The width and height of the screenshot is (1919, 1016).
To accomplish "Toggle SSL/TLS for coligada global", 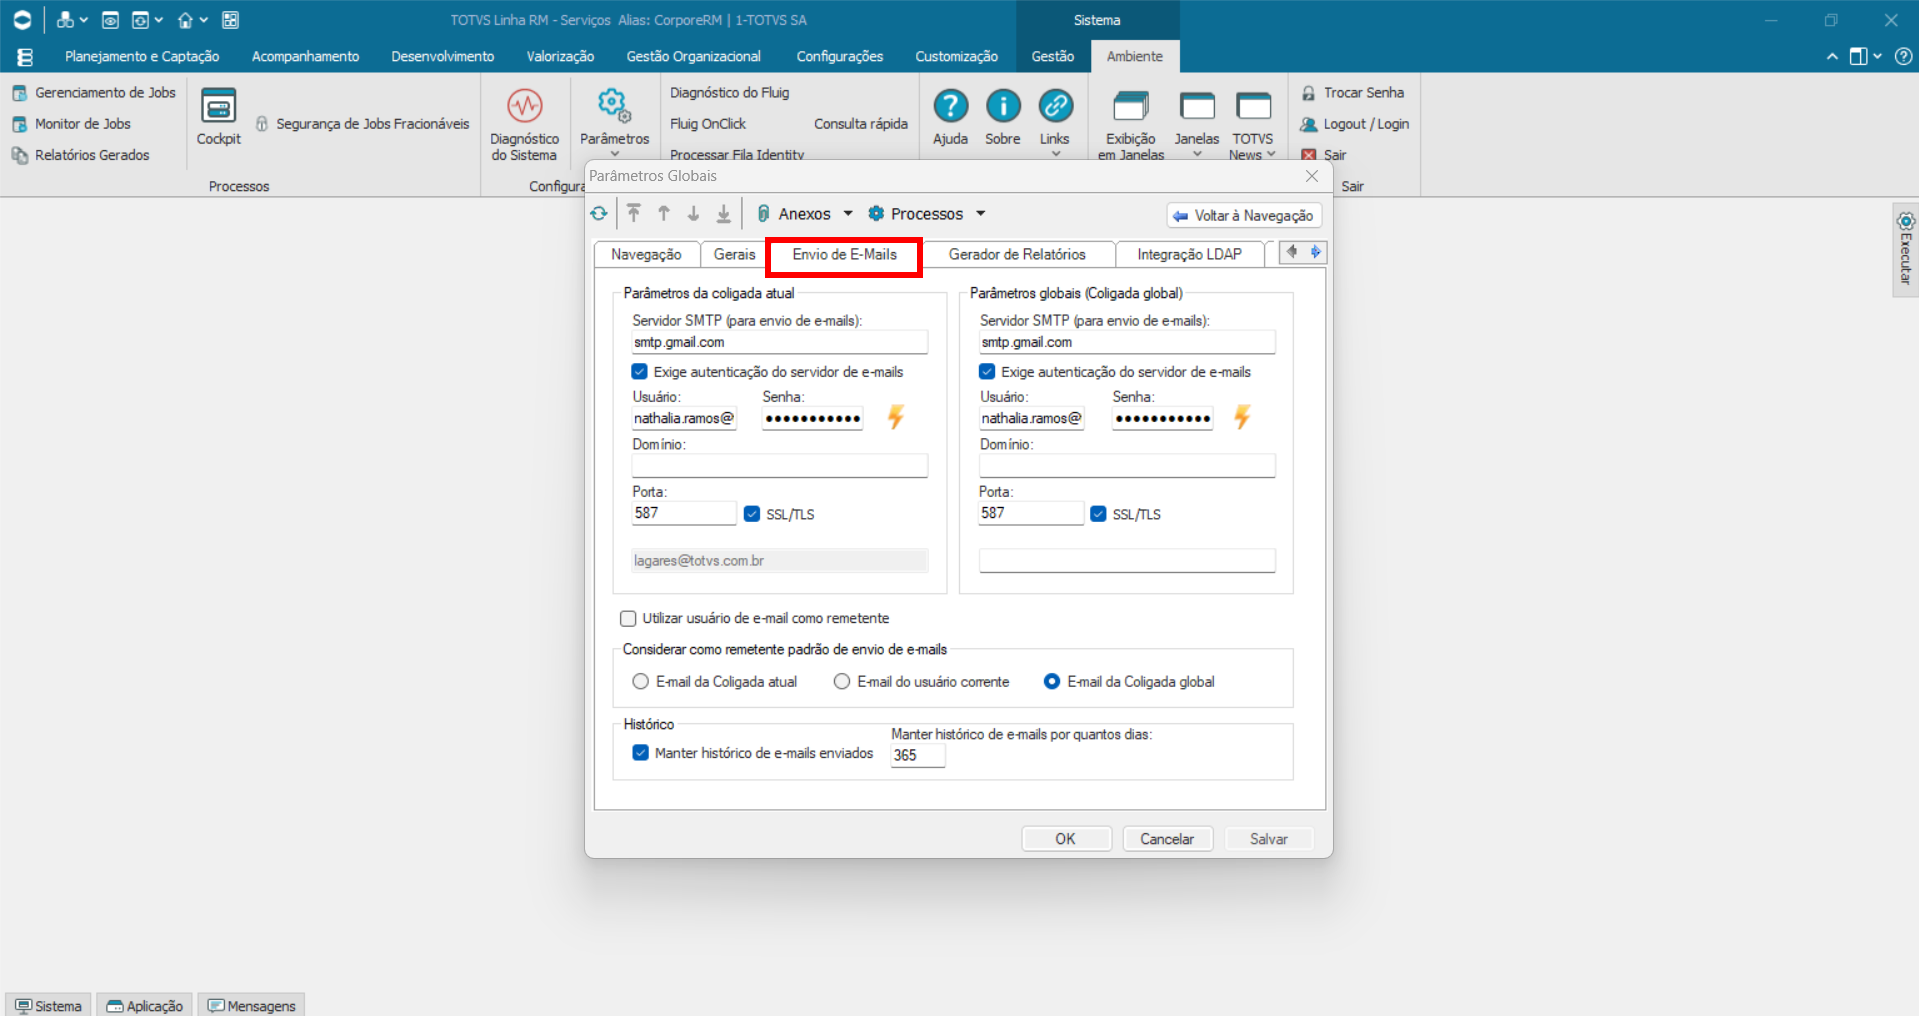I will (1098, 514).
